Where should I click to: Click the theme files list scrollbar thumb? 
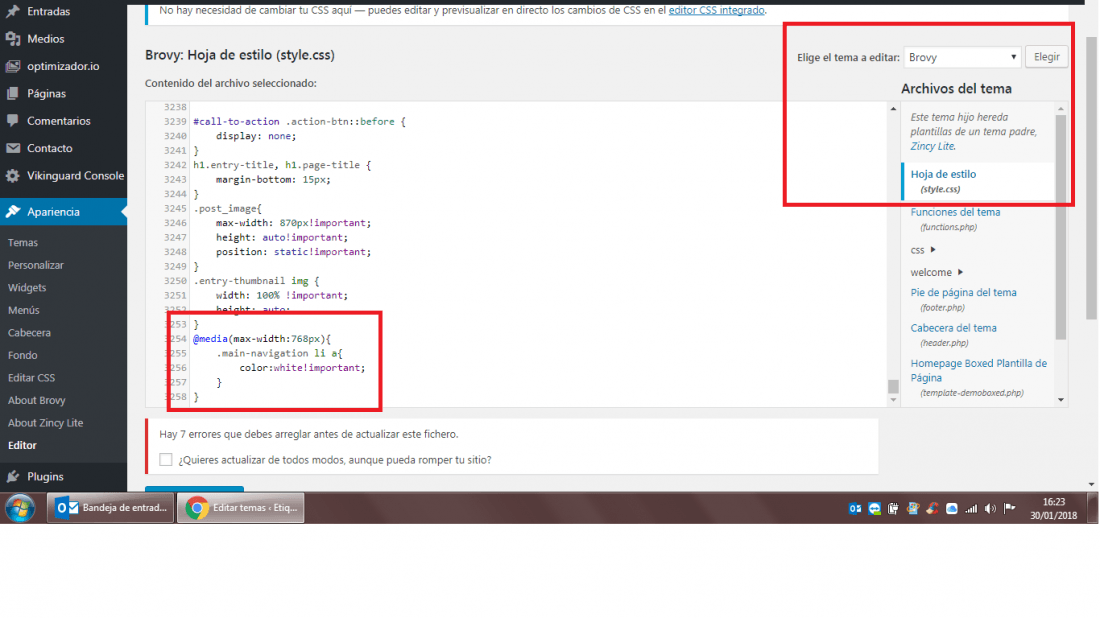(x=1061, y=226)
